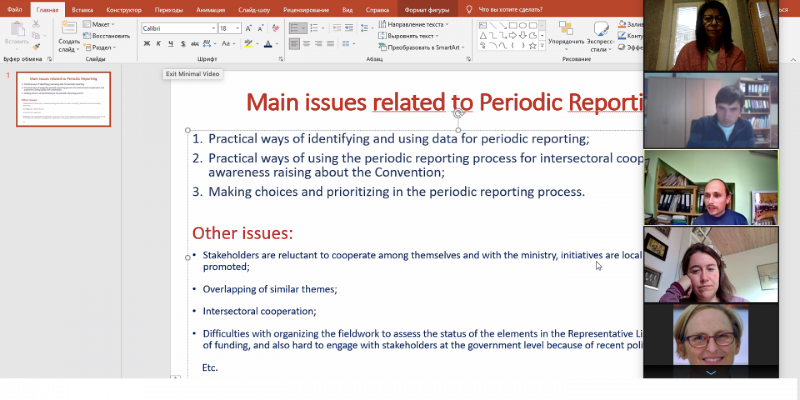
Task: Open the change case Aa dropdown
Action: tap(228, 44)
